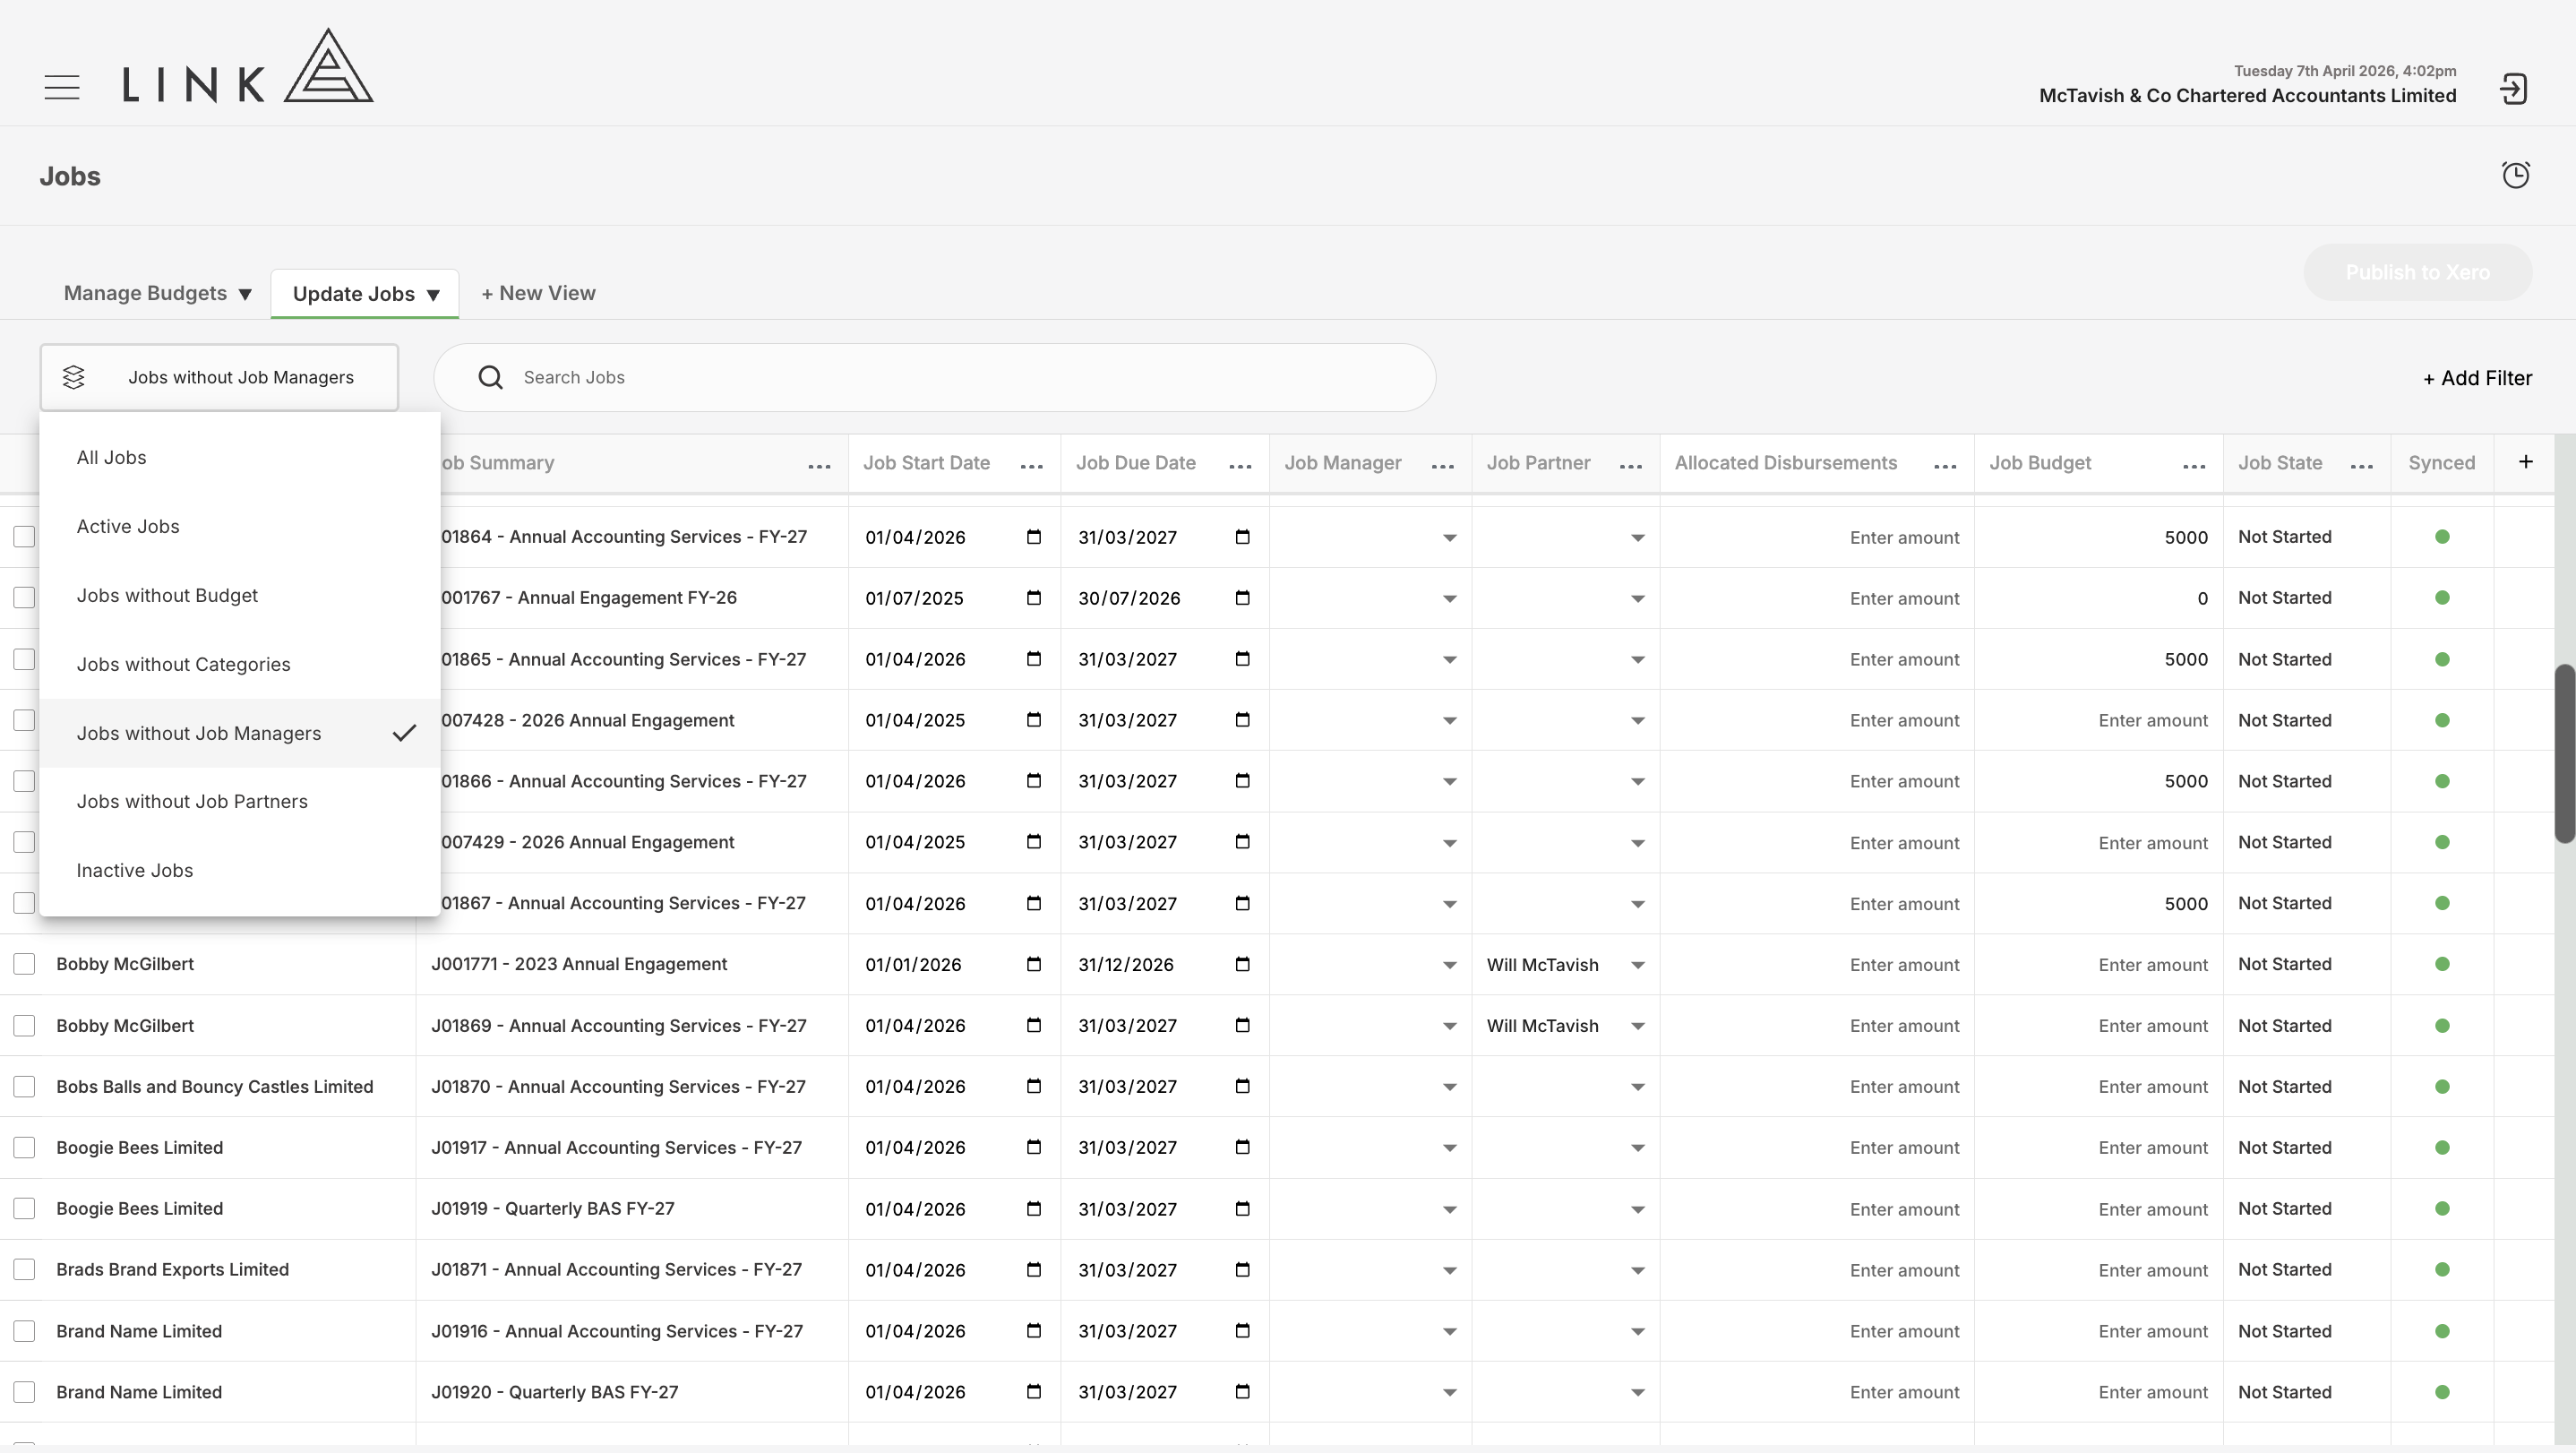Open the Manage Budgets tab
Viewport: 2576px width, 1453px height.
pos(157,293)
